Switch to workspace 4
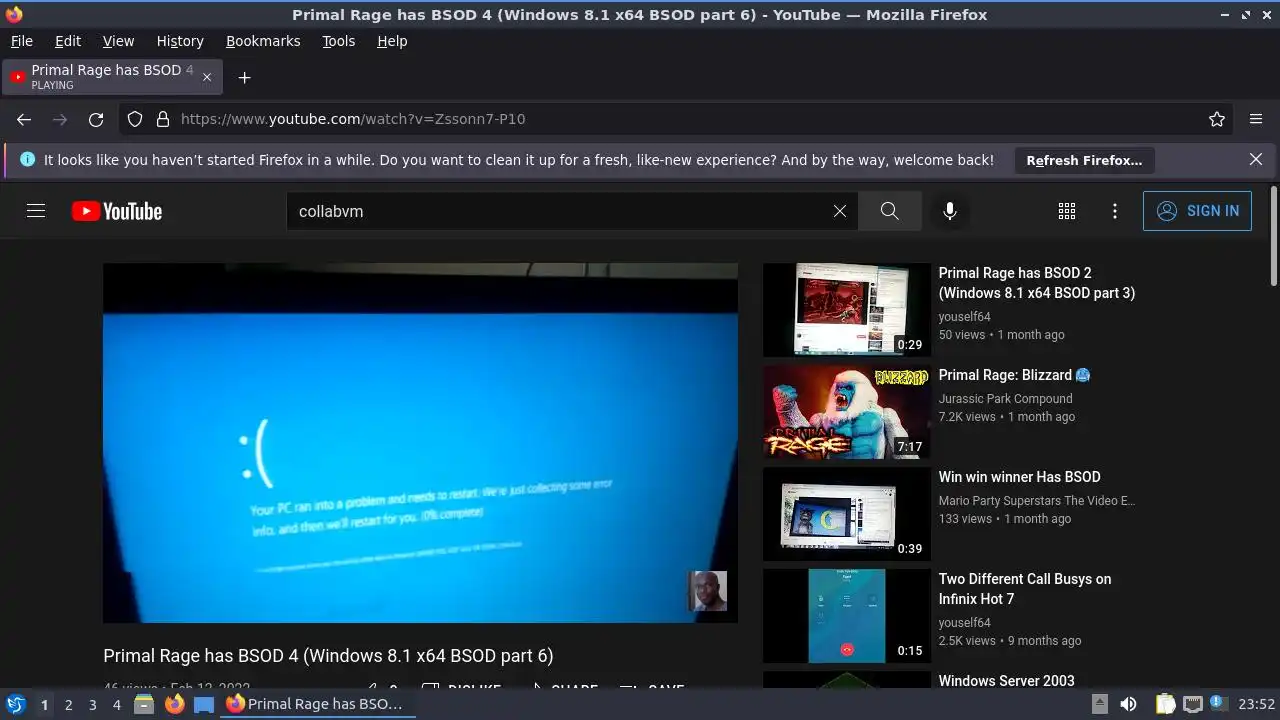 (x=116, y=704)
